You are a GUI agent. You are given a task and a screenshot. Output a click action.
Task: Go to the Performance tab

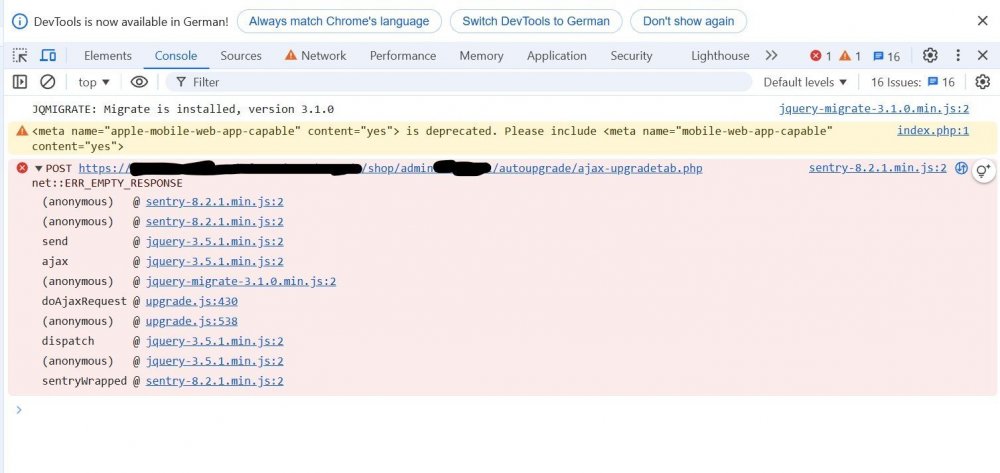pyautogui.click(x=403, y=55)
